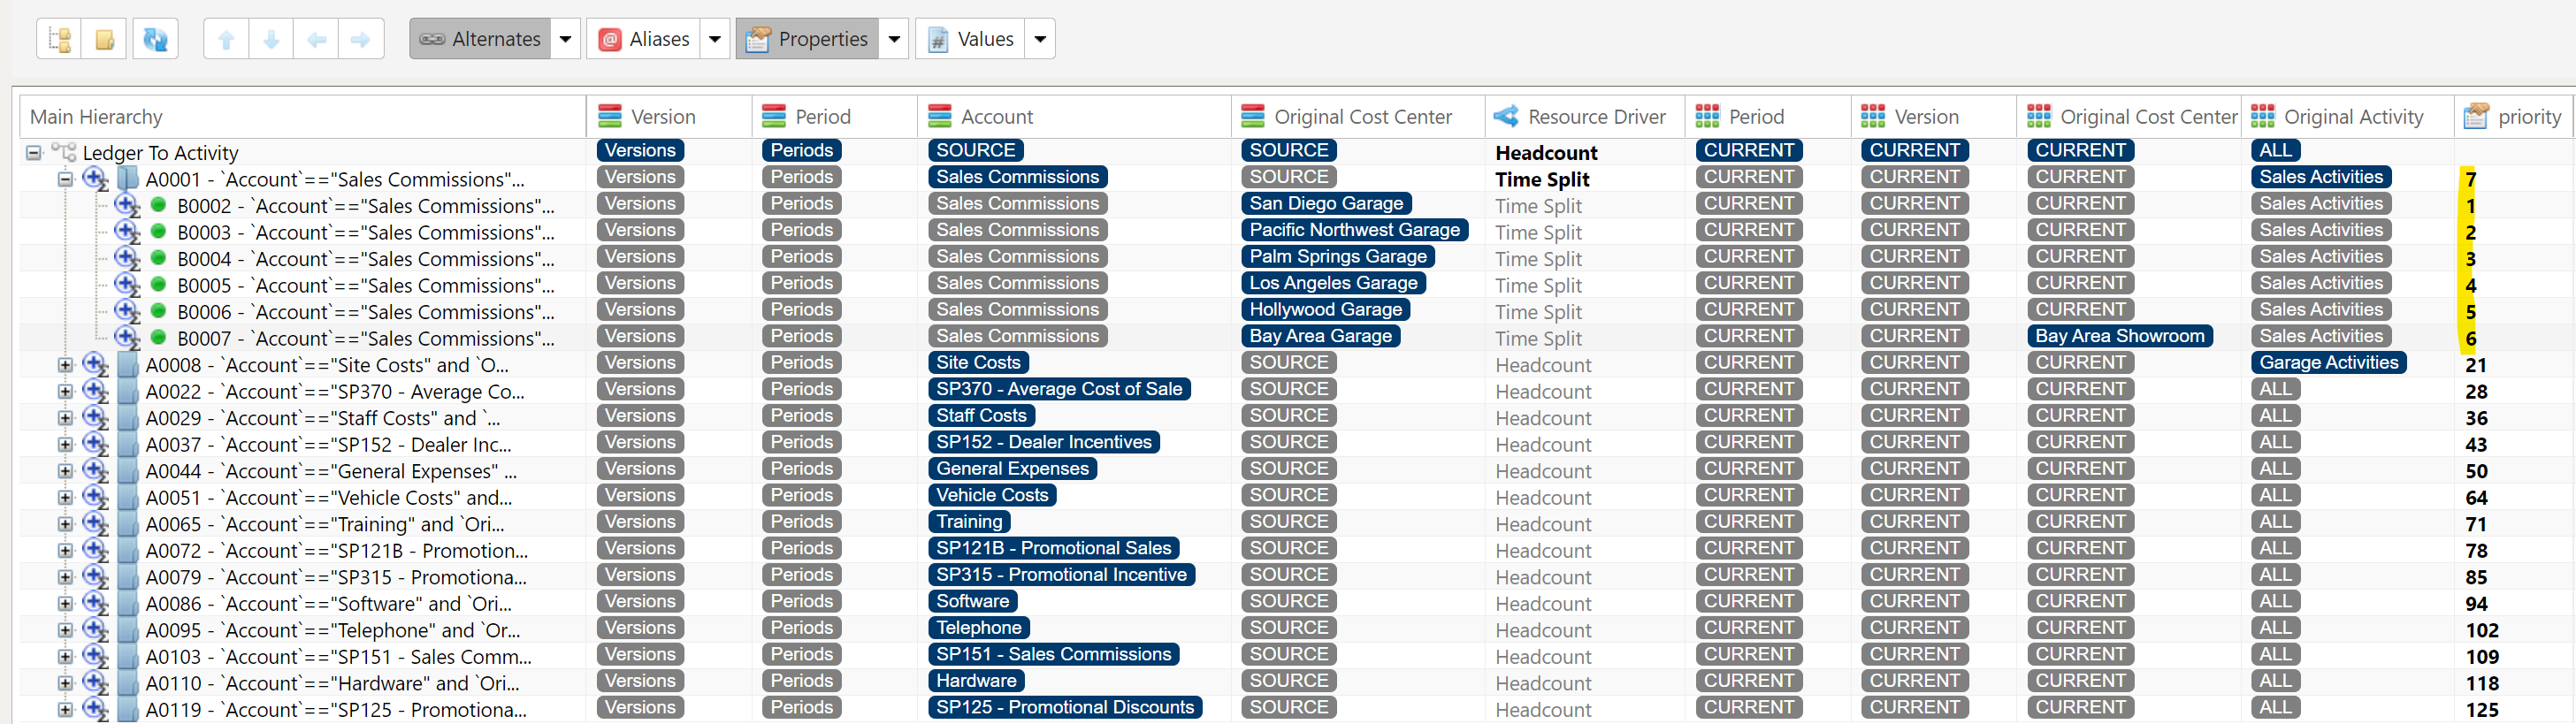The width and height of the screenshot is (2576, 724).
Task: Click the Hollywood Garage tag
Action: pos(1325,309)
